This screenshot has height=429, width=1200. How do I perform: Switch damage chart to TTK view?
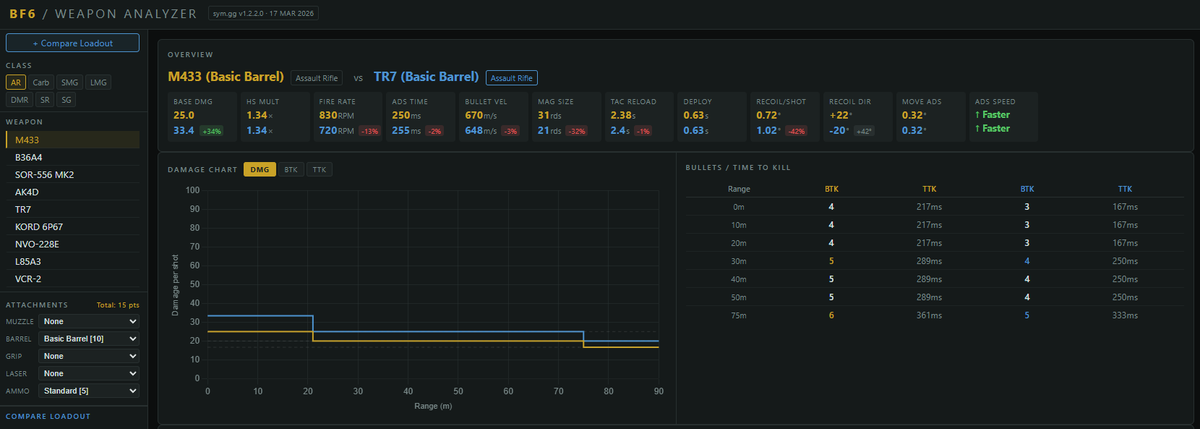[x=320, y=170]
